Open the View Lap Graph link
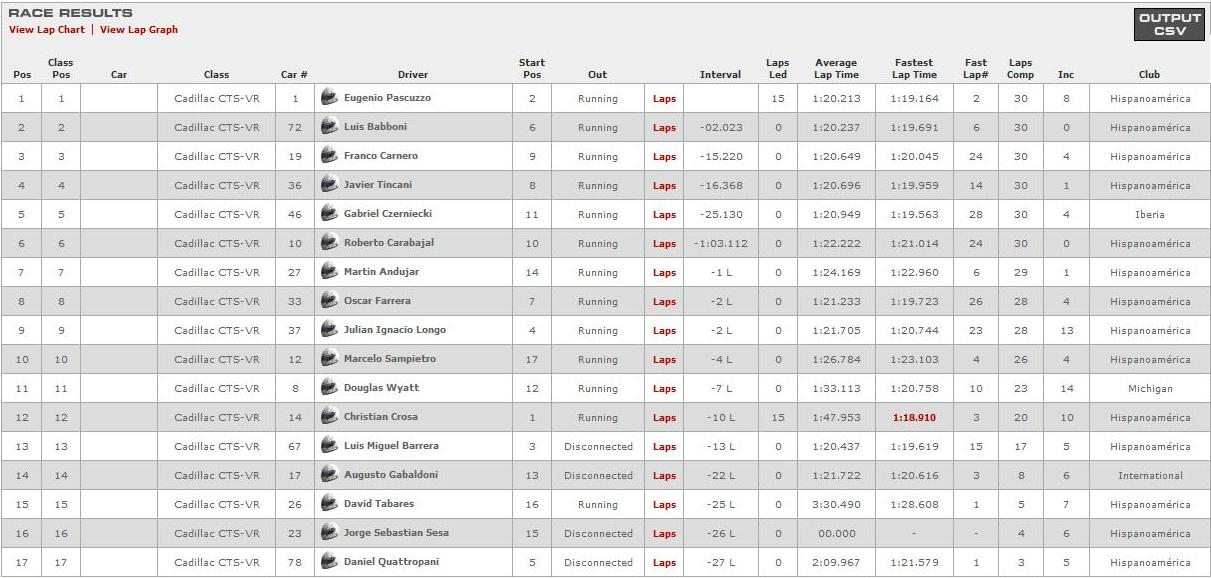This screenshot has height=578, width=1211. tap(139, 30)
